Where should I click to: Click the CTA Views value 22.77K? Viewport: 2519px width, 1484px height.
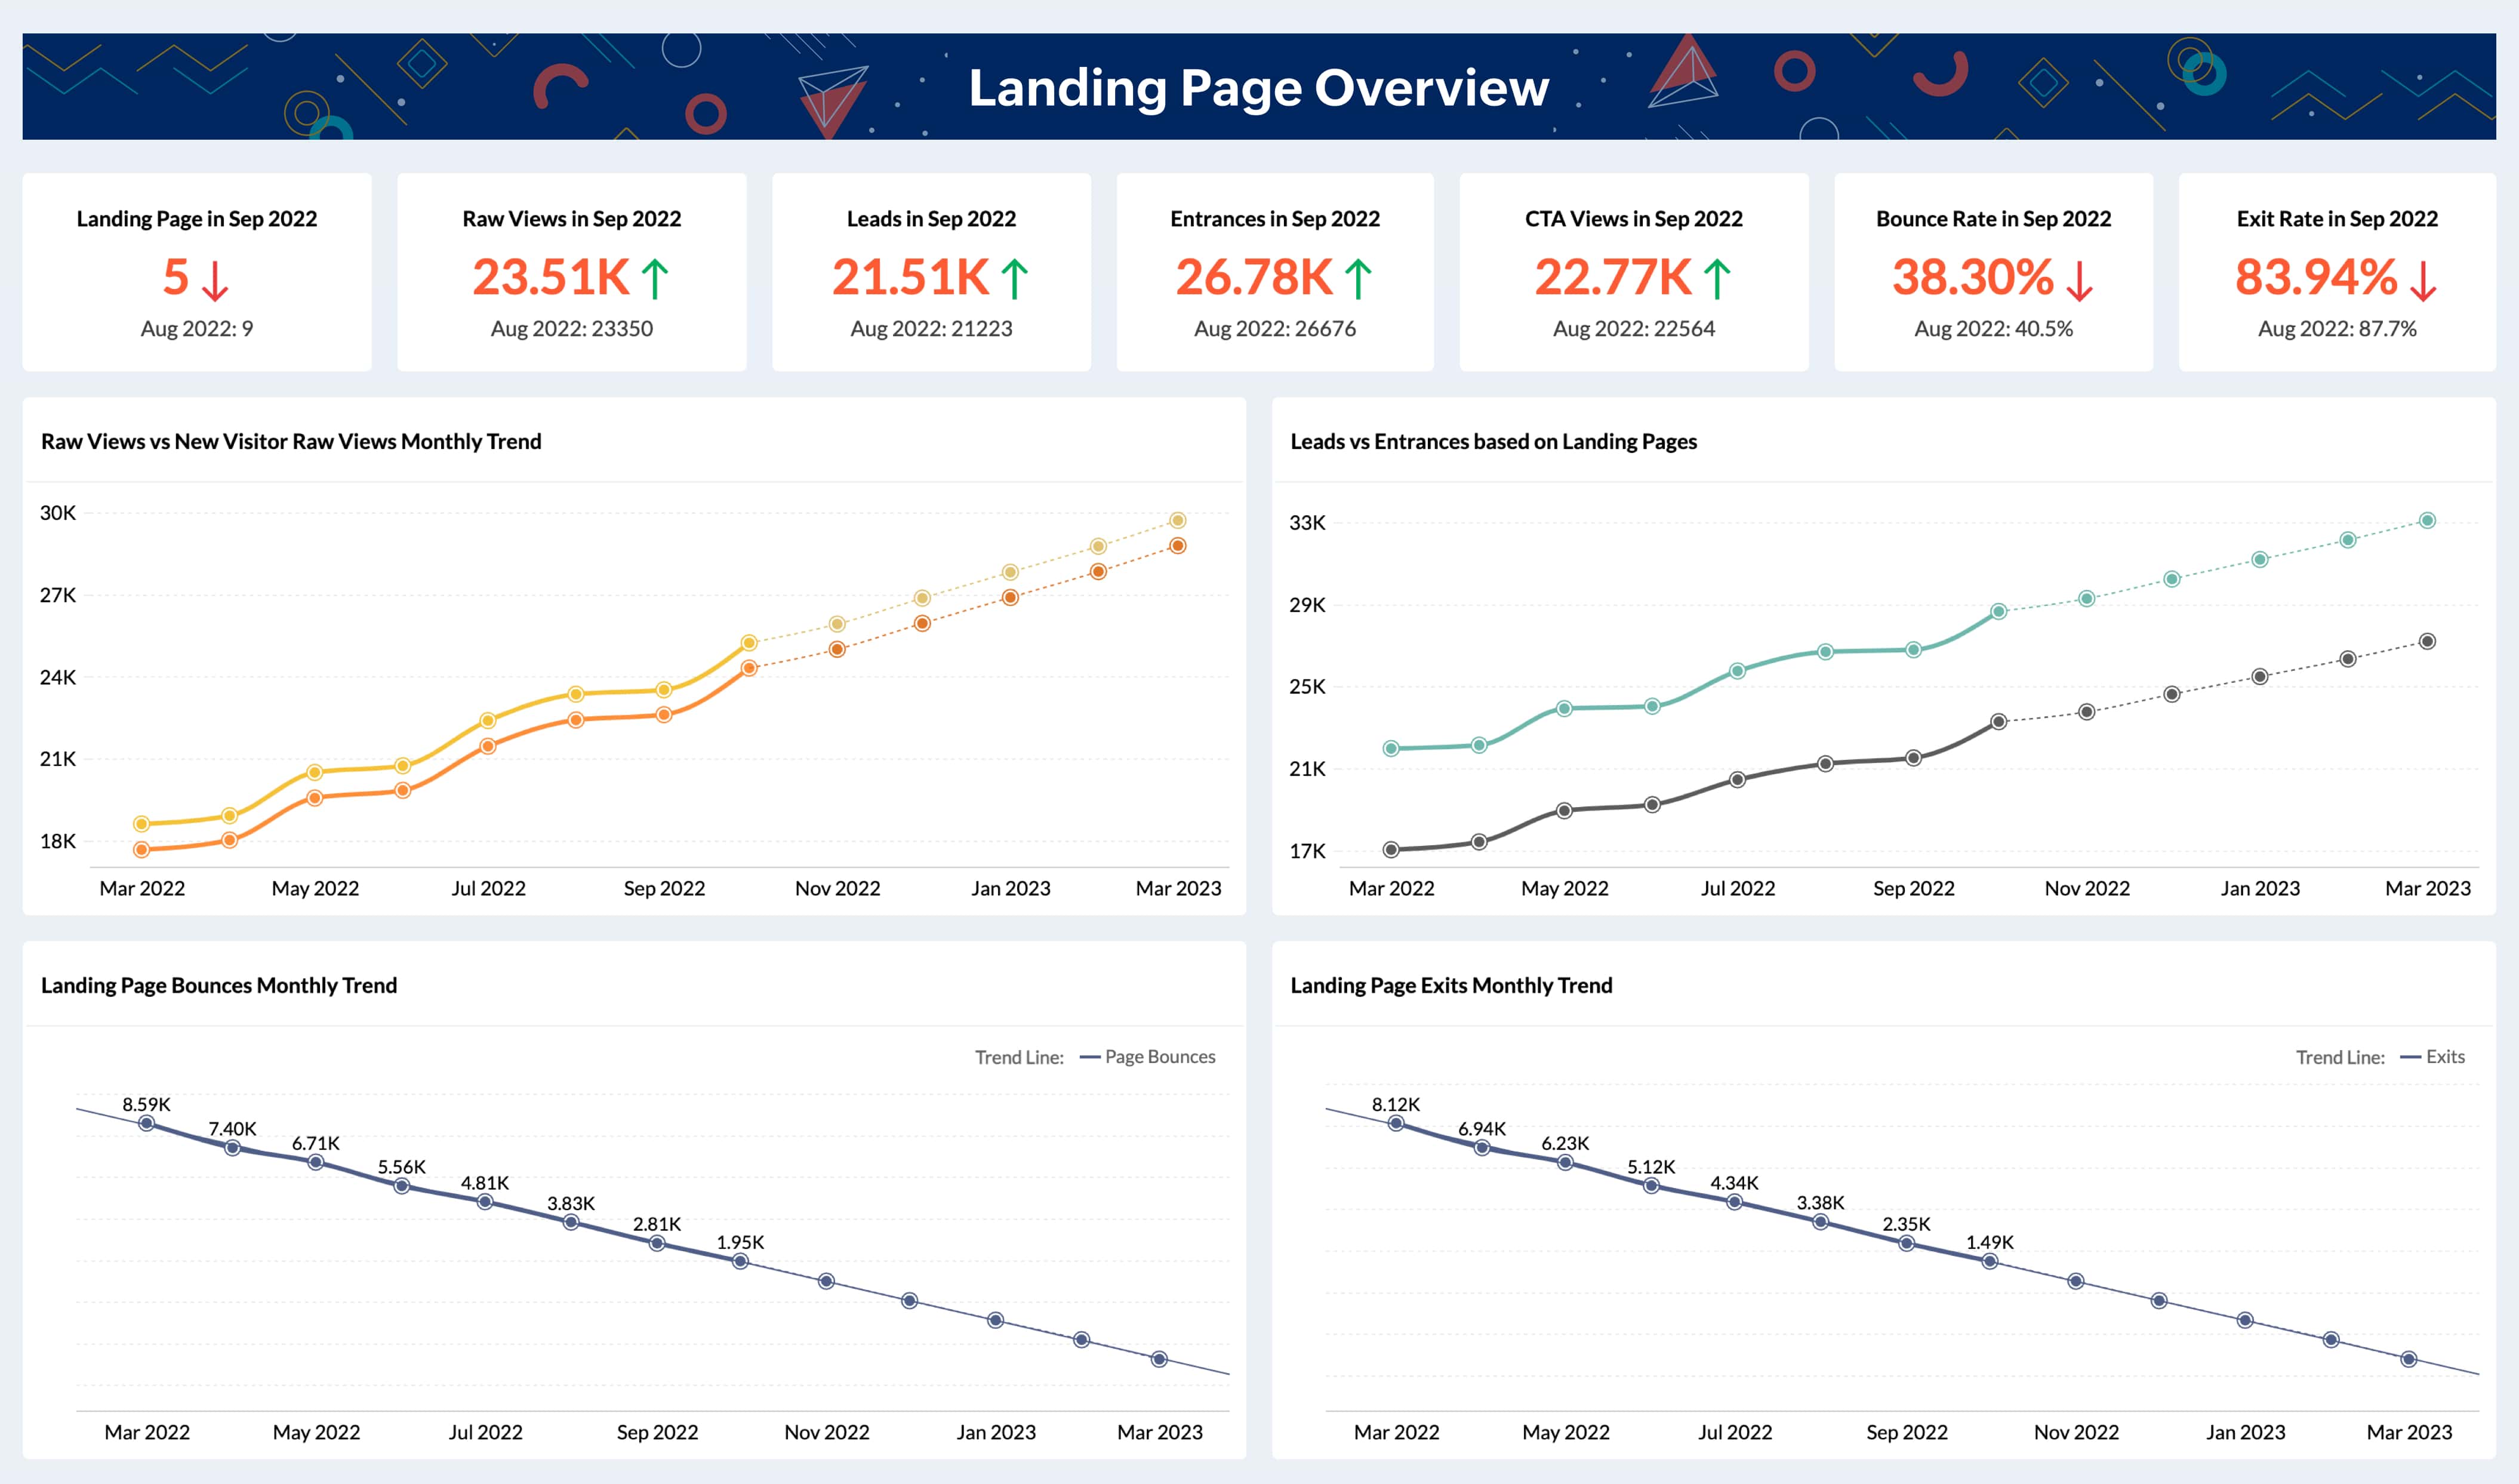click(x=1613, y=277)
